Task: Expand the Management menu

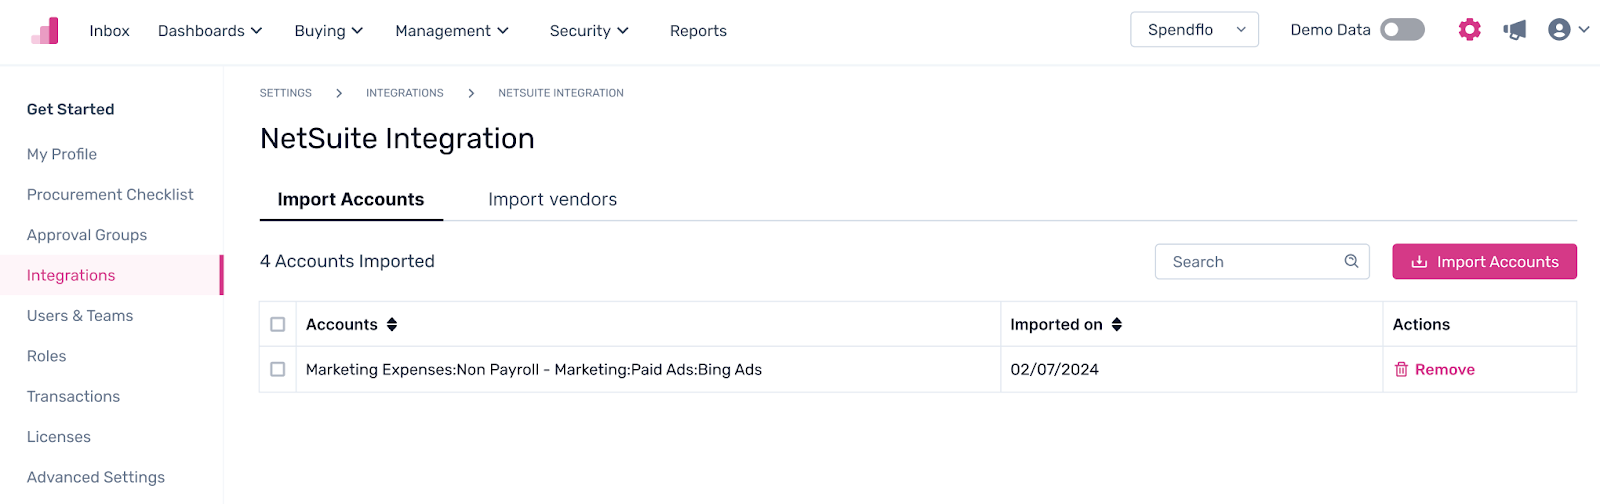Action: pos(452,31)
